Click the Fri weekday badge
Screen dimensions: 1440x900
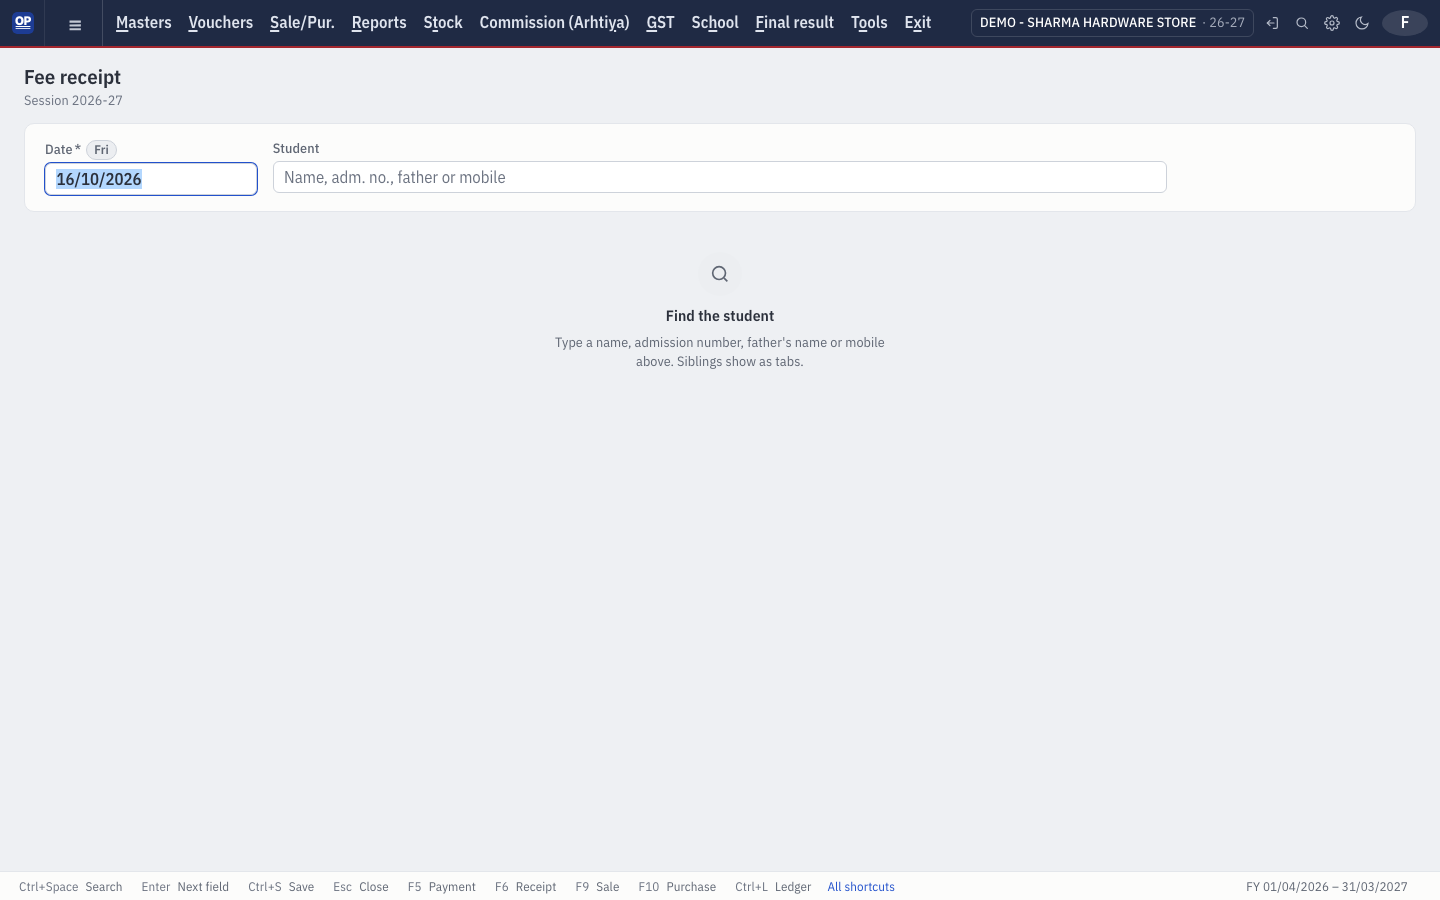tap(101, 150)
